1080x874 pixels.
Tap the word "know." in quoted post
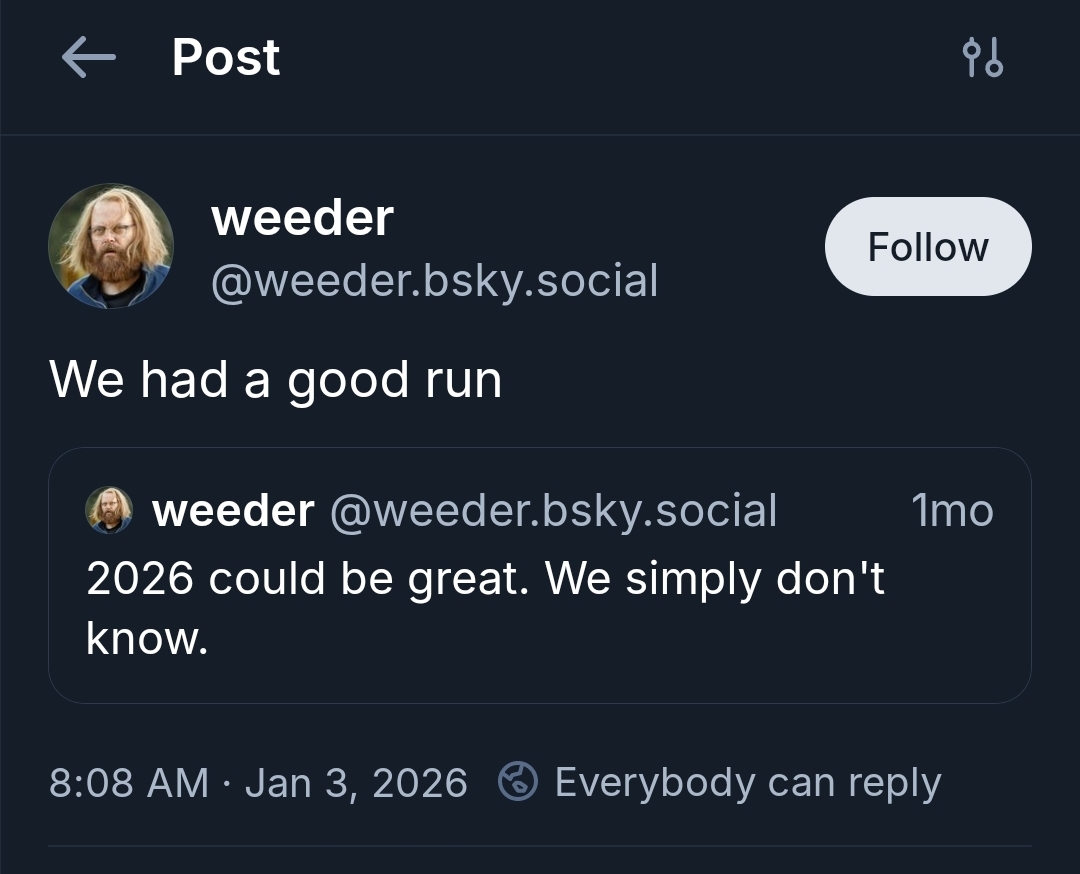[147, 638]
